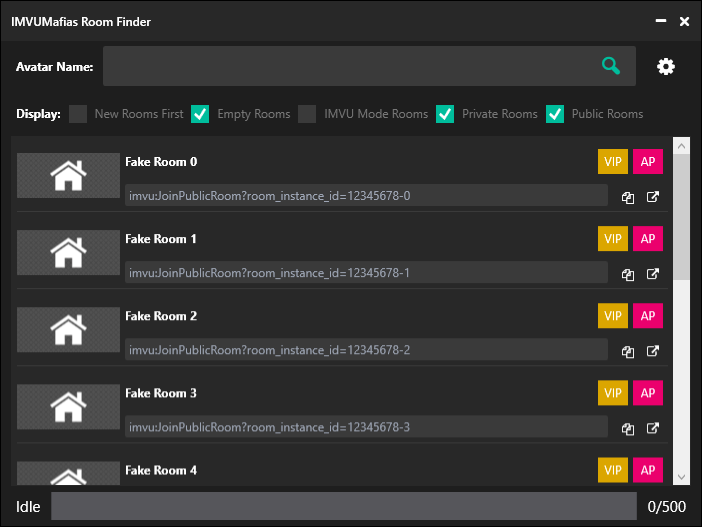Toggle the Public Rooms checkbox
This screenshot has width=702, height=527.
click(555, 114)
